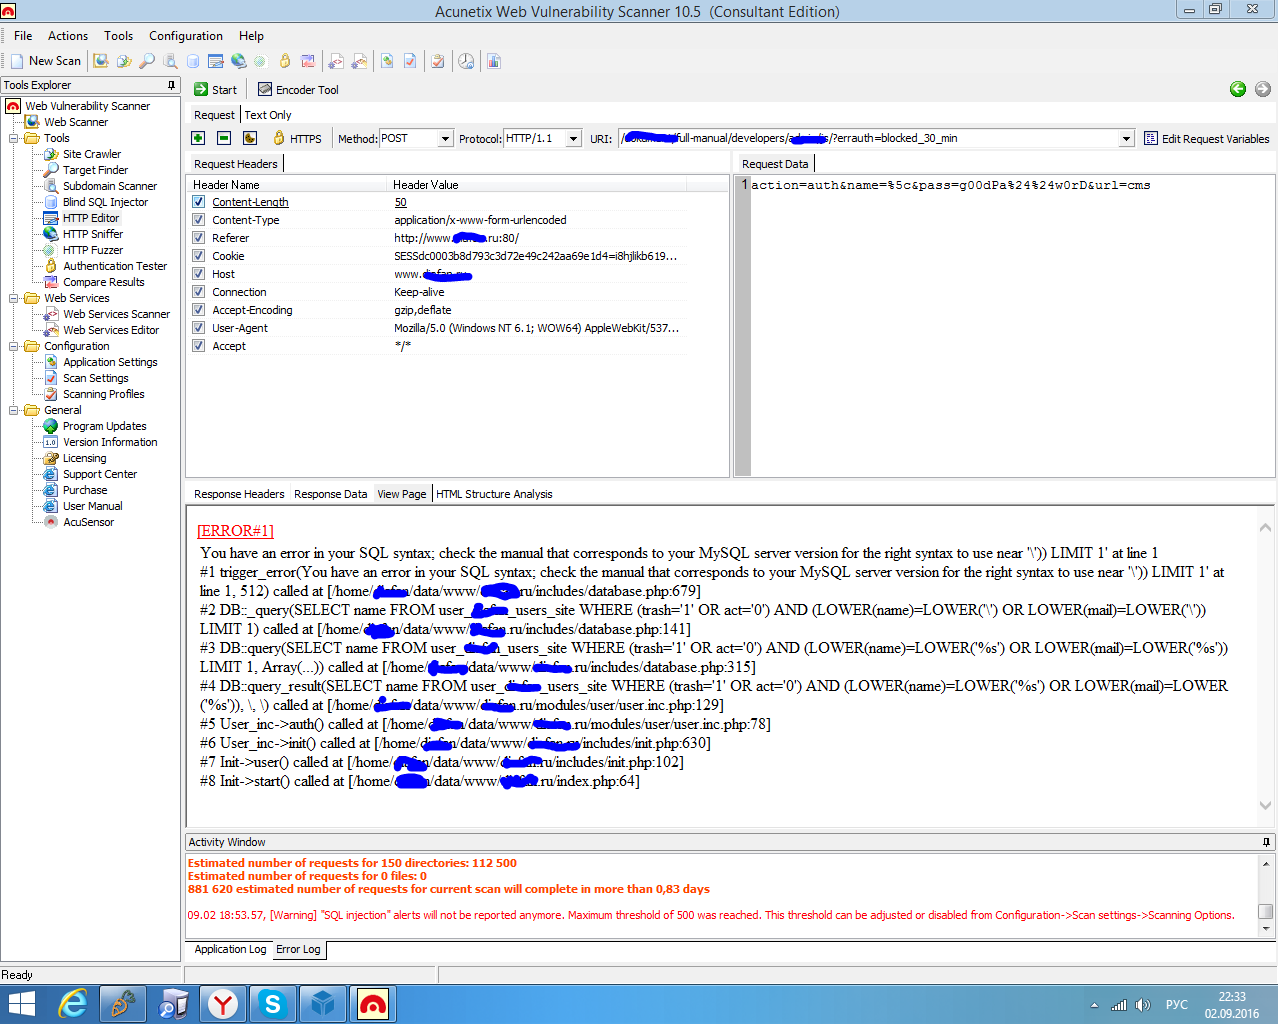Open the Reporter chart toolbar icon
Screen dimensions: 1278x1024
pos(494,61)
